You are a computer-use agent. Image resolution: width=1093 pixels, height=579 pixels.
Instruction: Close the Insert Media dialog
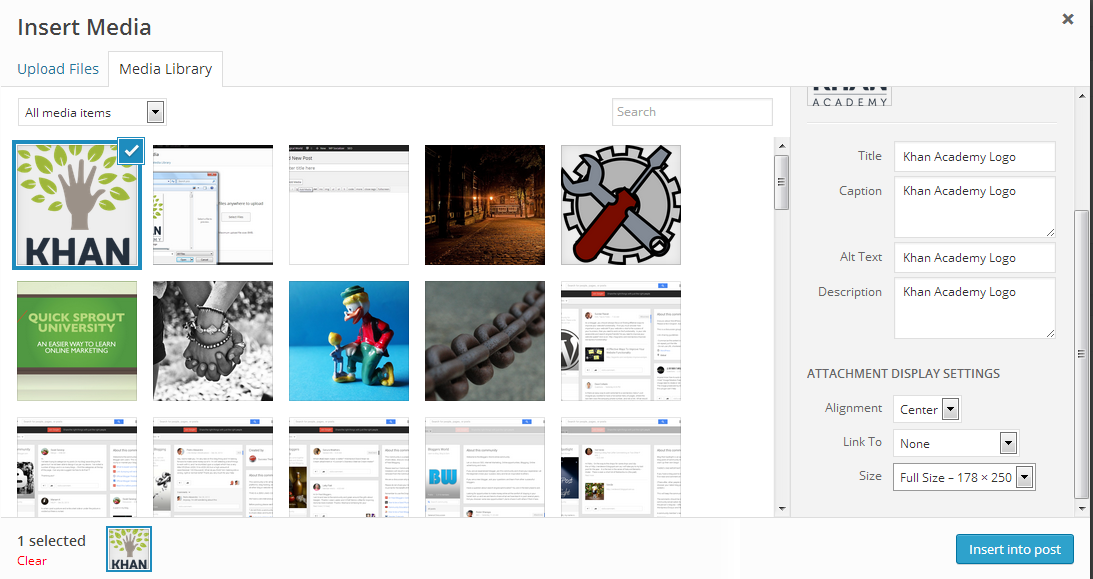pyautogui.click(x=1067, y=20)
